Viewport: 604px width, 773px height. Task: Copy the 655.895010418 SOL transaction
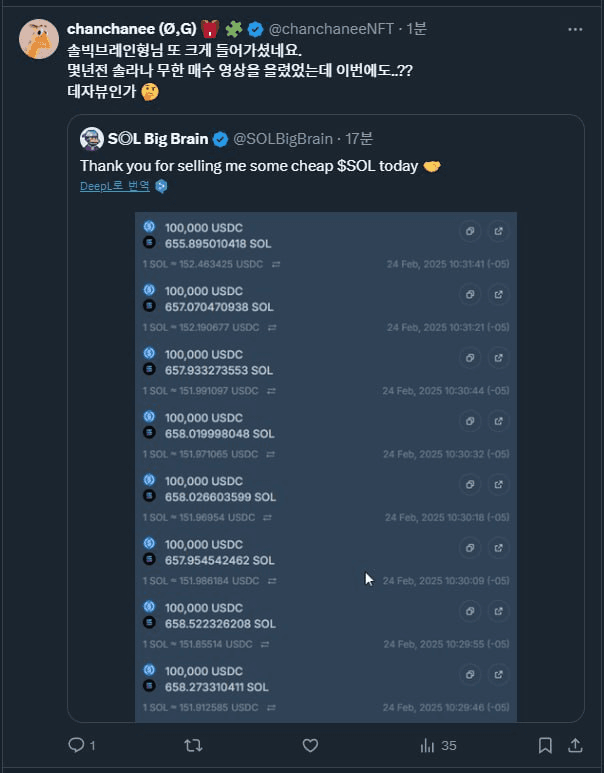[x=469, y=231]
